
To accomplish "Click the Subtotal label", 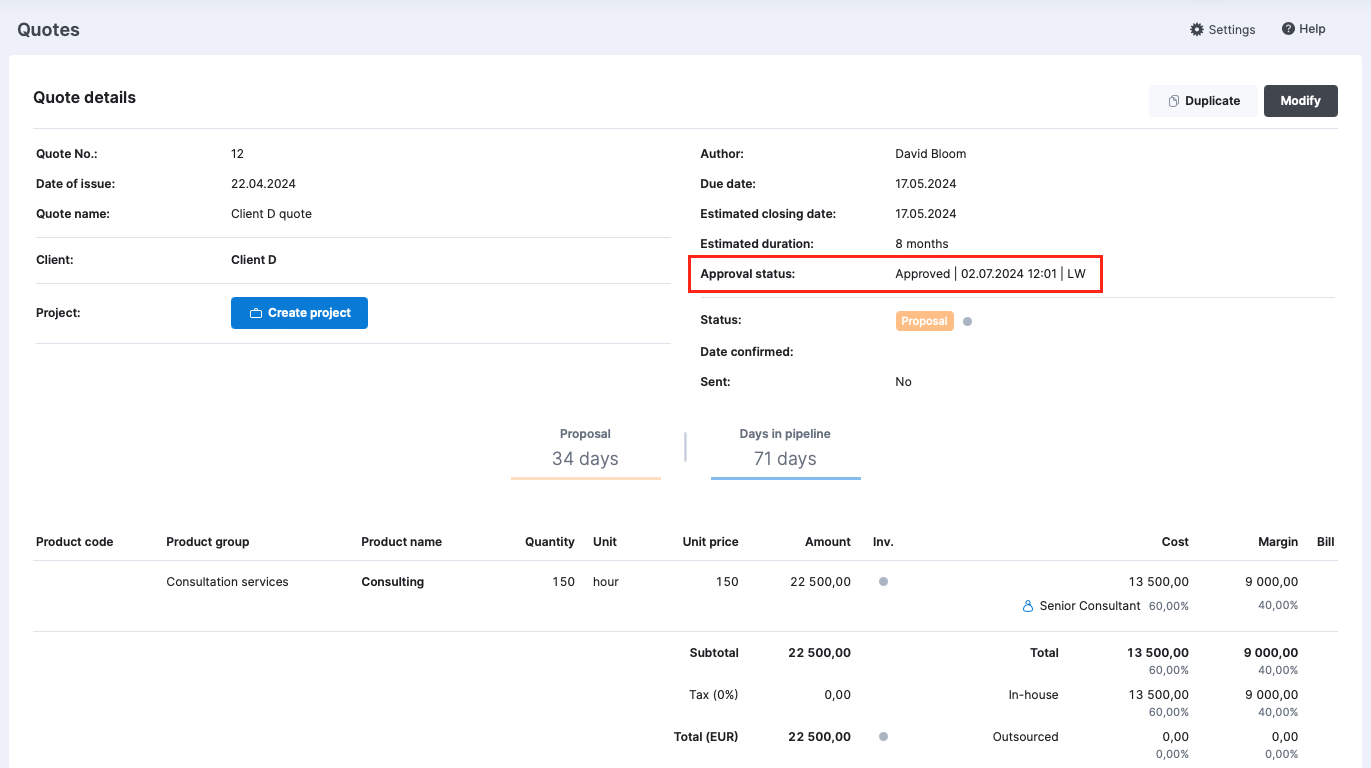I will (714, 653).
